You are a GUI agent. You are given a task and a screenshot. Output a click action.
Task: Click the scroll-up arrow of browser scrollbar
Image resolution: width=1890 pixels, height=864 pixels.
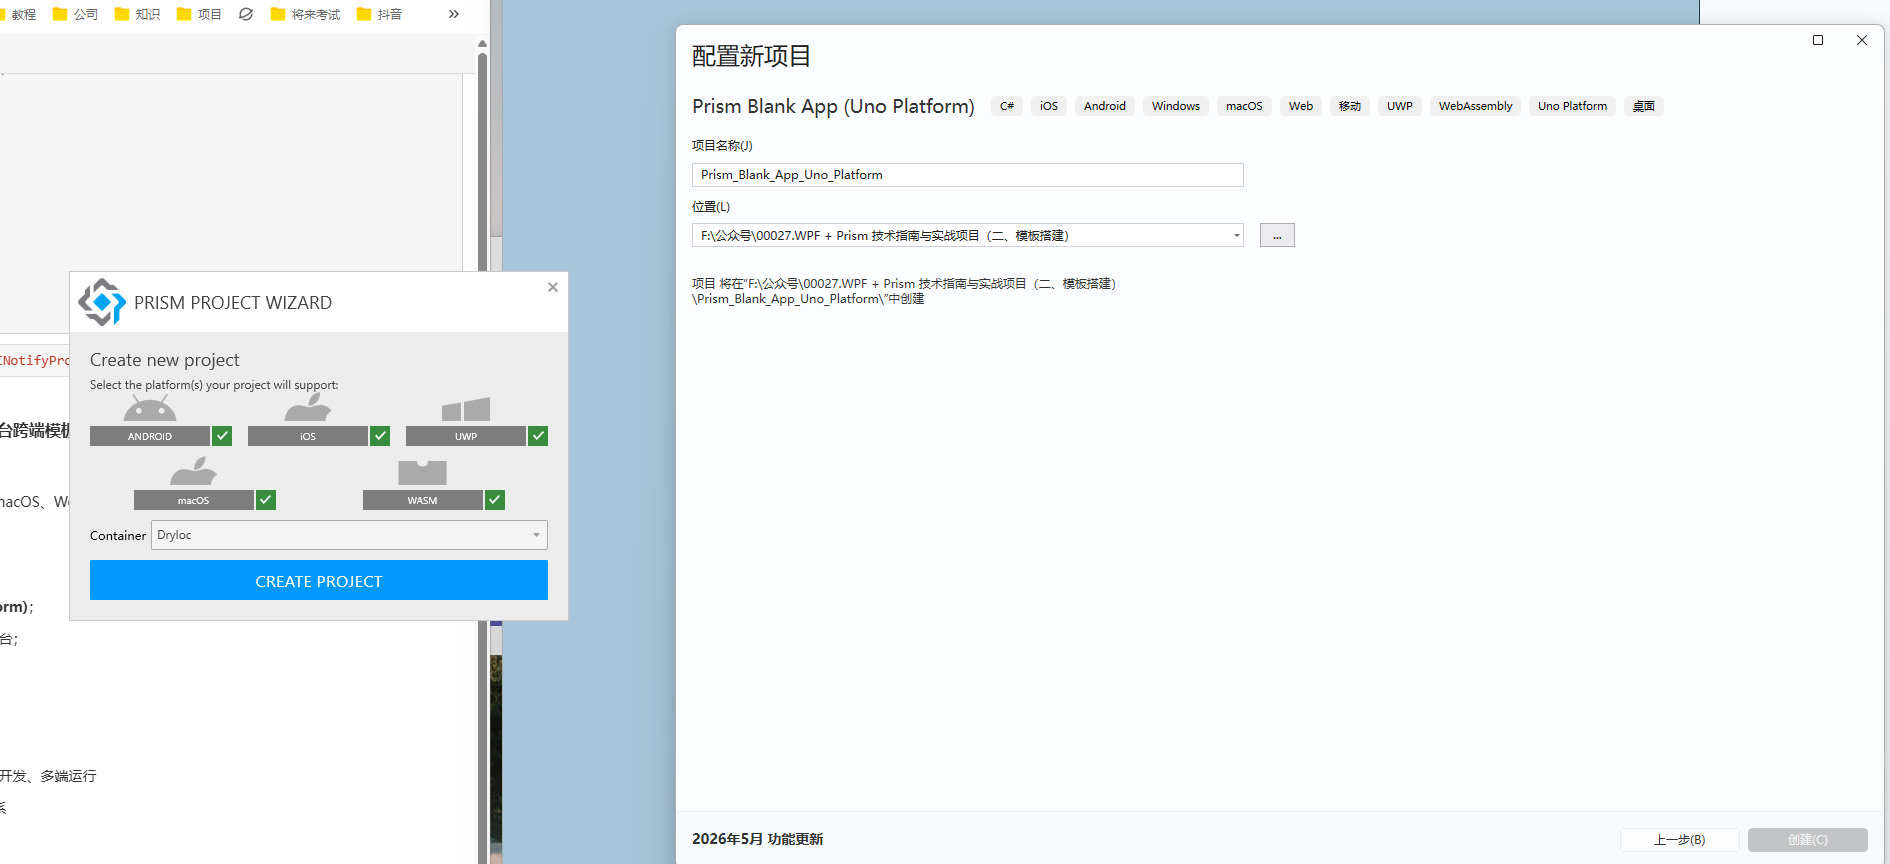(482, 43)
